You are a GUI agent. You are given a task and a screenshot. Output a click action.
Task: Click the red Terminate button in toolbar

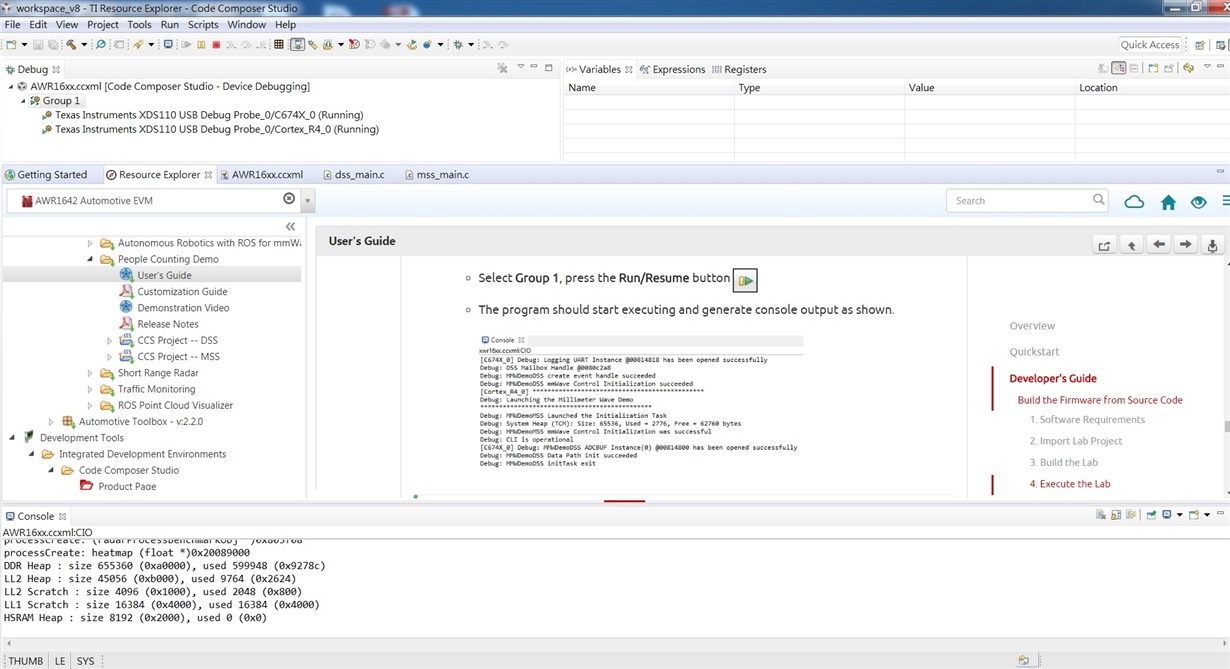click(216, 45)
